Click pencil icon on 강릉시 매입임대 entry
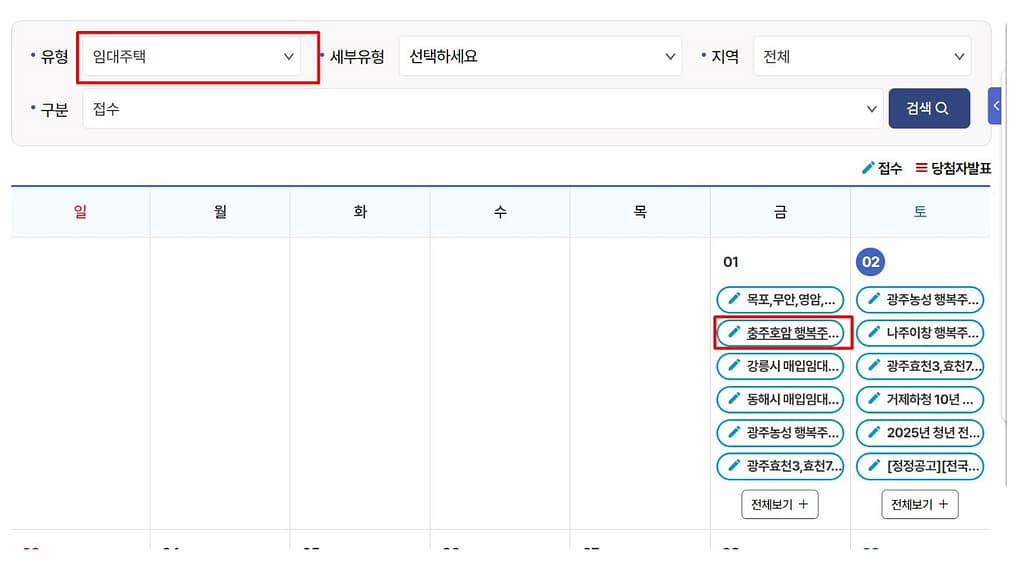1024x567 pixels. (x=734, y=366)
